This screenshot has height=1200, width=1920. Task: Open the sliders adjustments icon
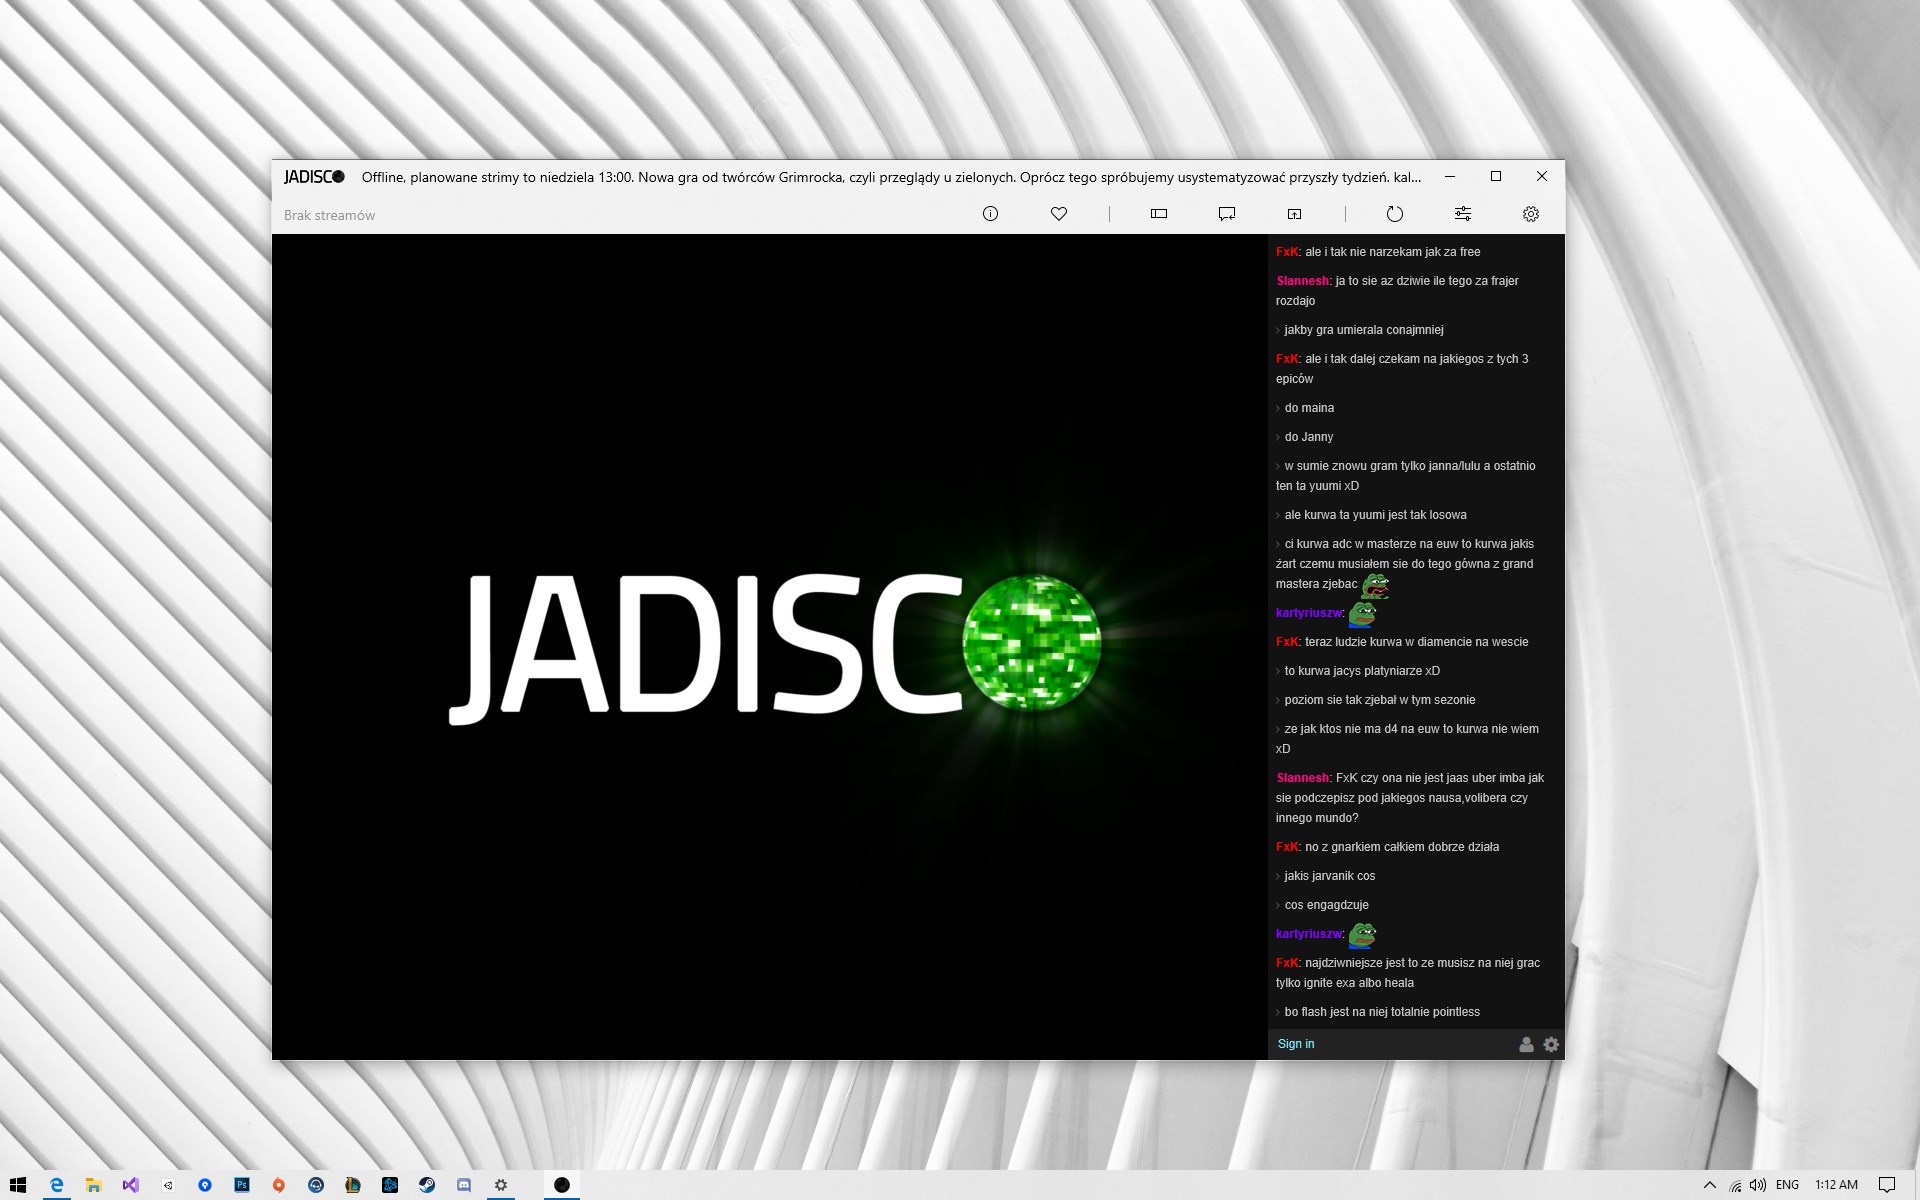pyautogui.click(x=1463, y=214)
